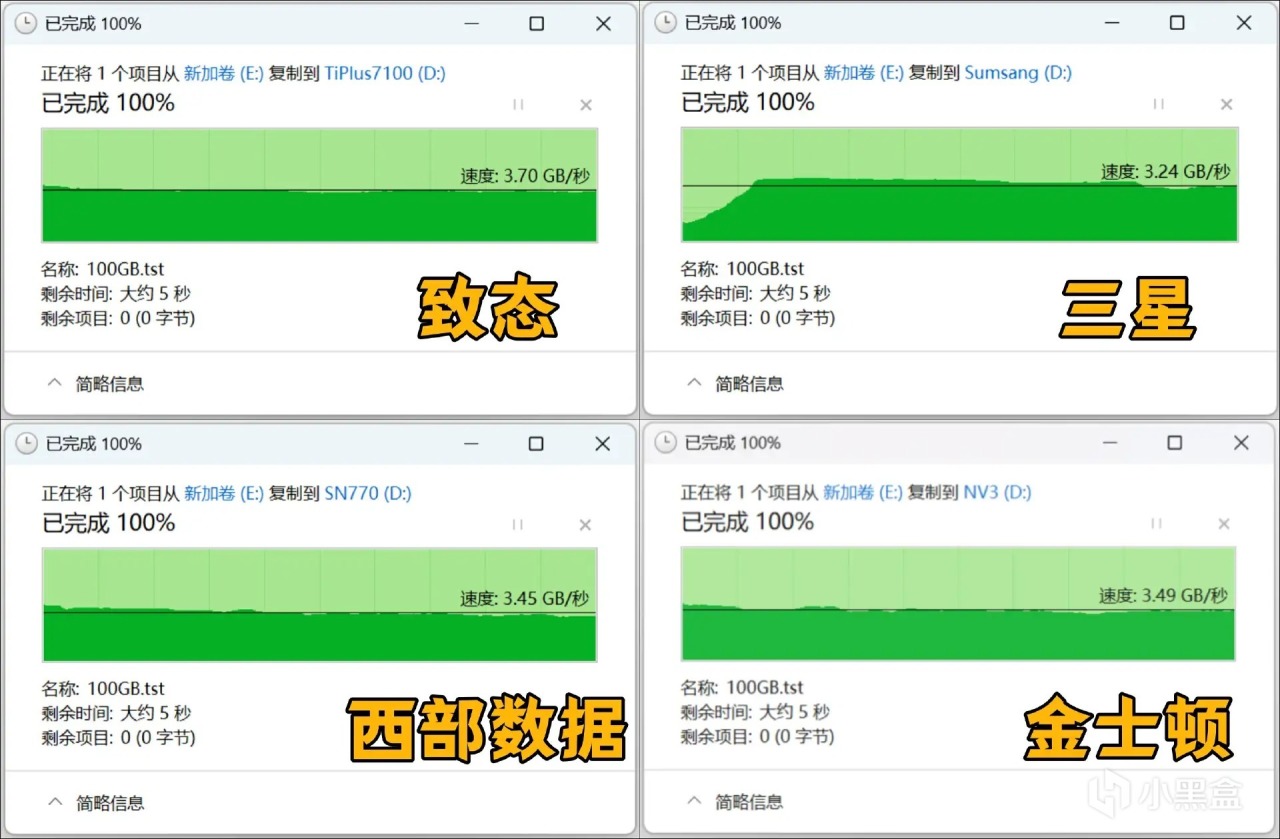Open the SN770 (D:) destination link

[368, 493]
